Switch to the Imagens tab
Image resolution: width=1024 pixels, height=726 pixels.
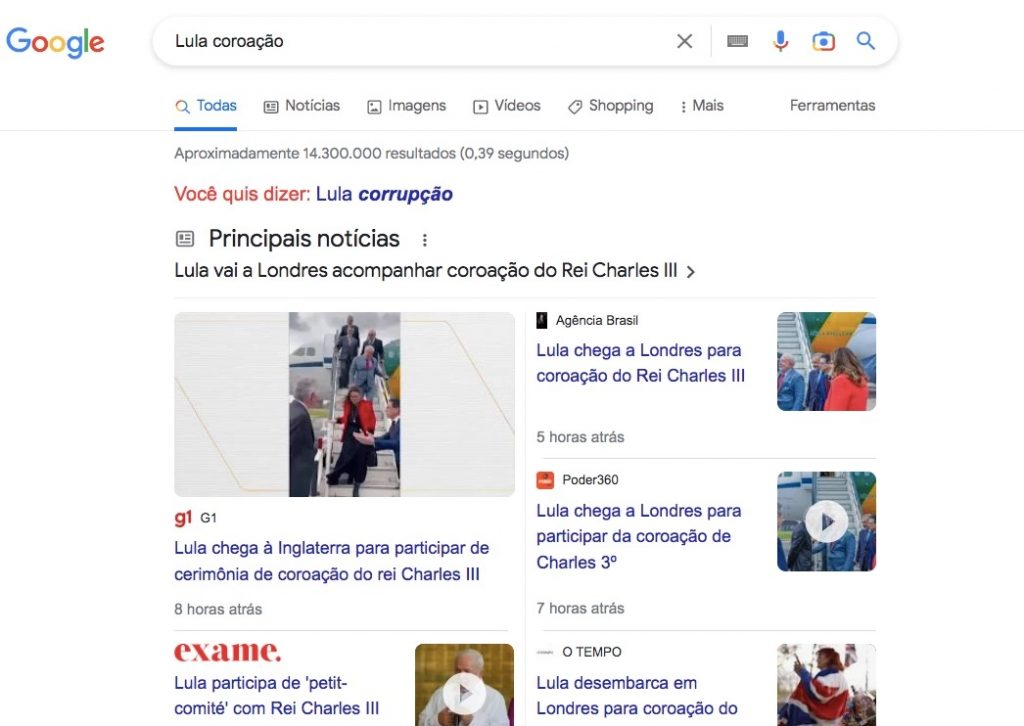point(406,106)
